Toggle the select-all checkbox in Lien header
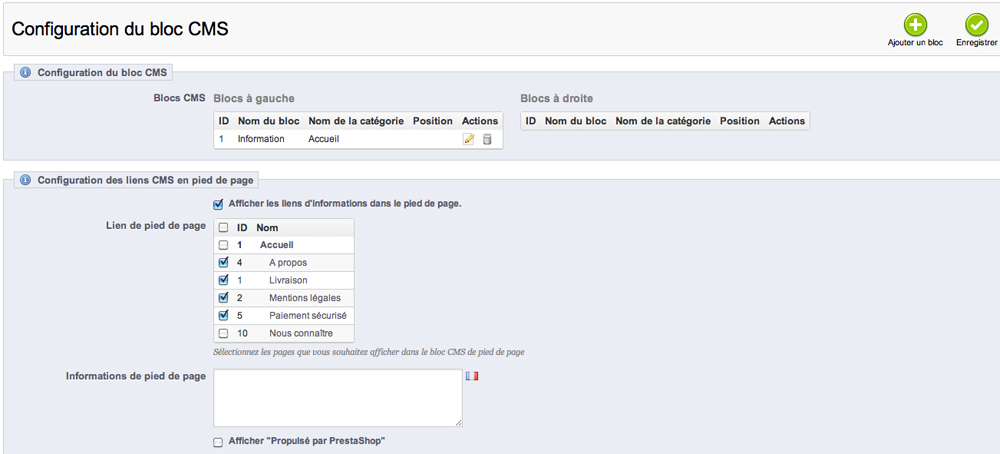Viewport: 1000px width, 454px height. click(x=223, y=227)
